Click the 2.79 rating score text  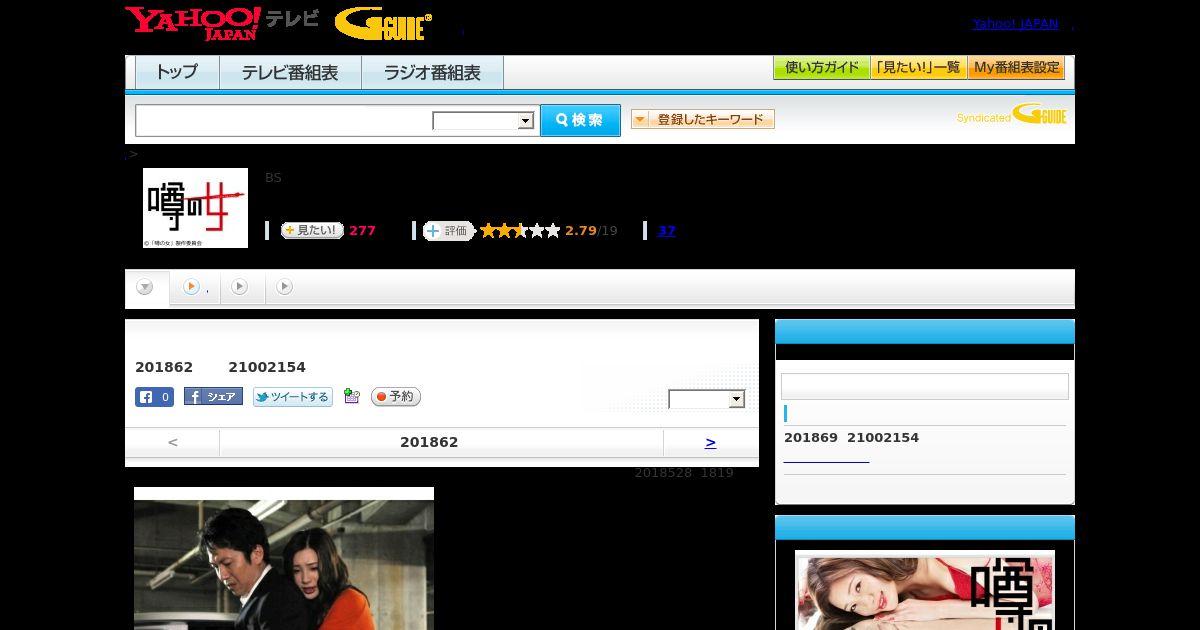580,231
